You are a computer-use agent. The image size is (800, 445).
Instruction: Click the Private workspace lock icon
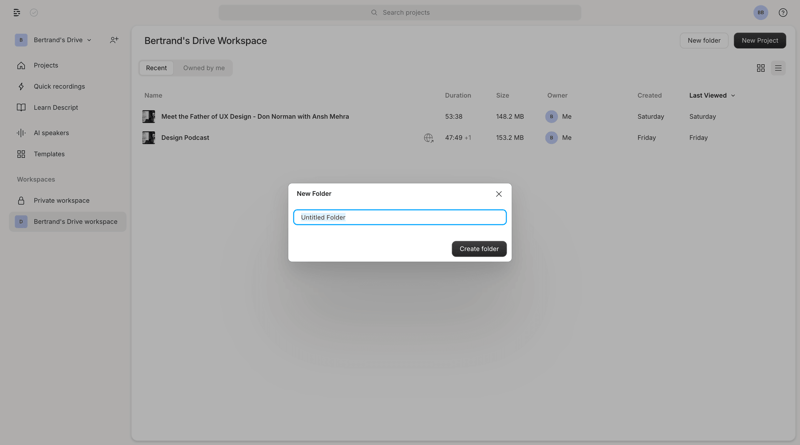pyautogui.click(x=21, y=201)
